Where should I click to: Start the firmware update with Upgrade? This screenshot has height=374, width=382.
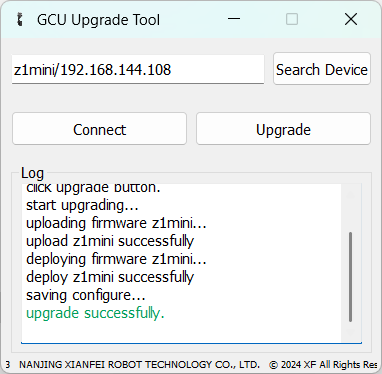pos(283,129)
